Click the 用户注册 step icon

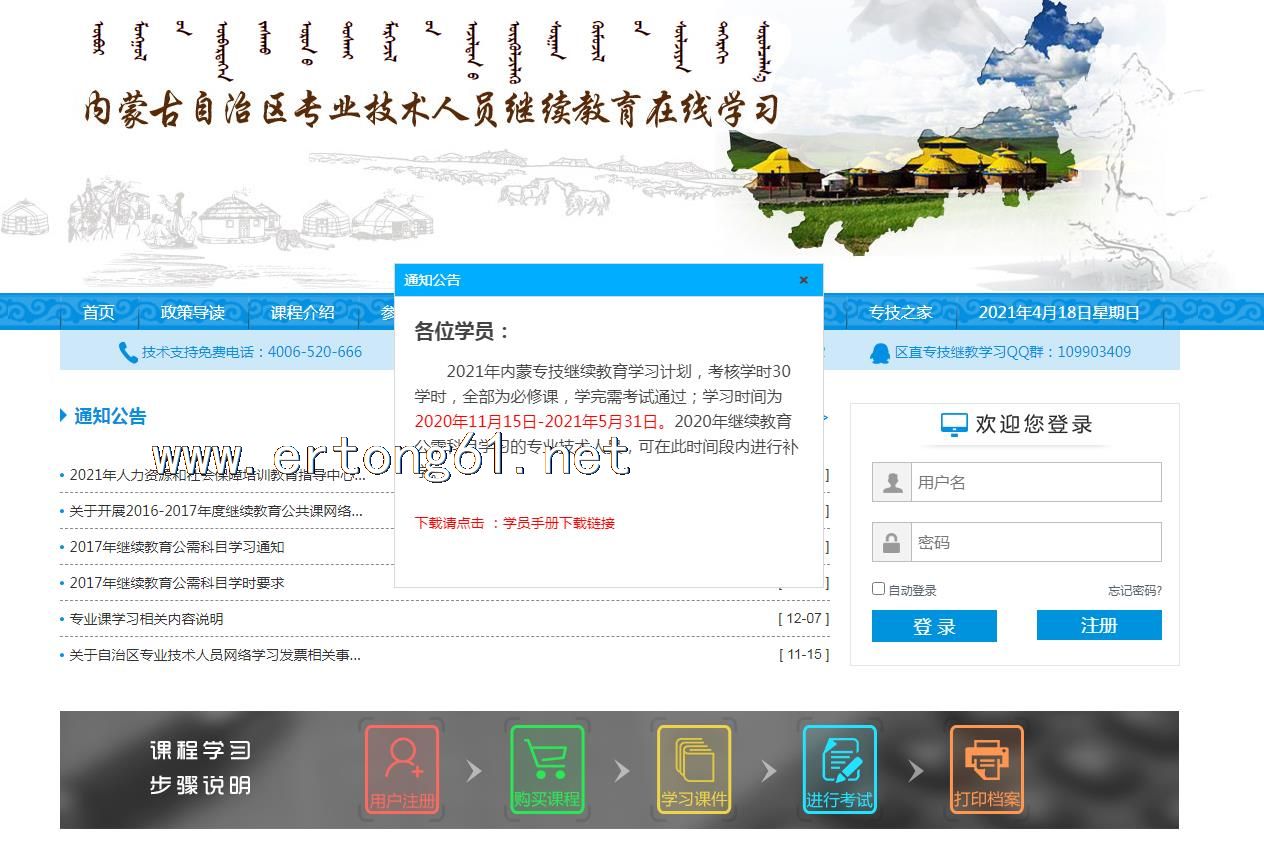(402, 768)
